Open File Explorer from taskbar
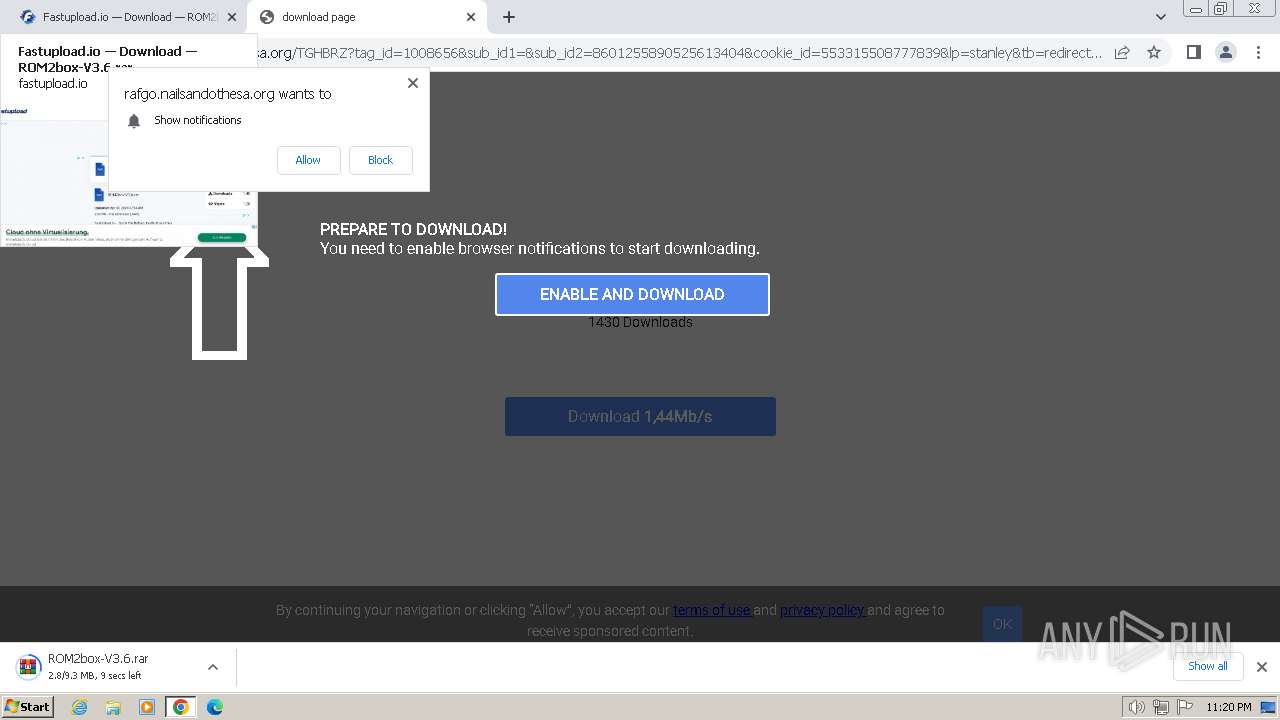 pyautogui.click(x=113, y=707)
